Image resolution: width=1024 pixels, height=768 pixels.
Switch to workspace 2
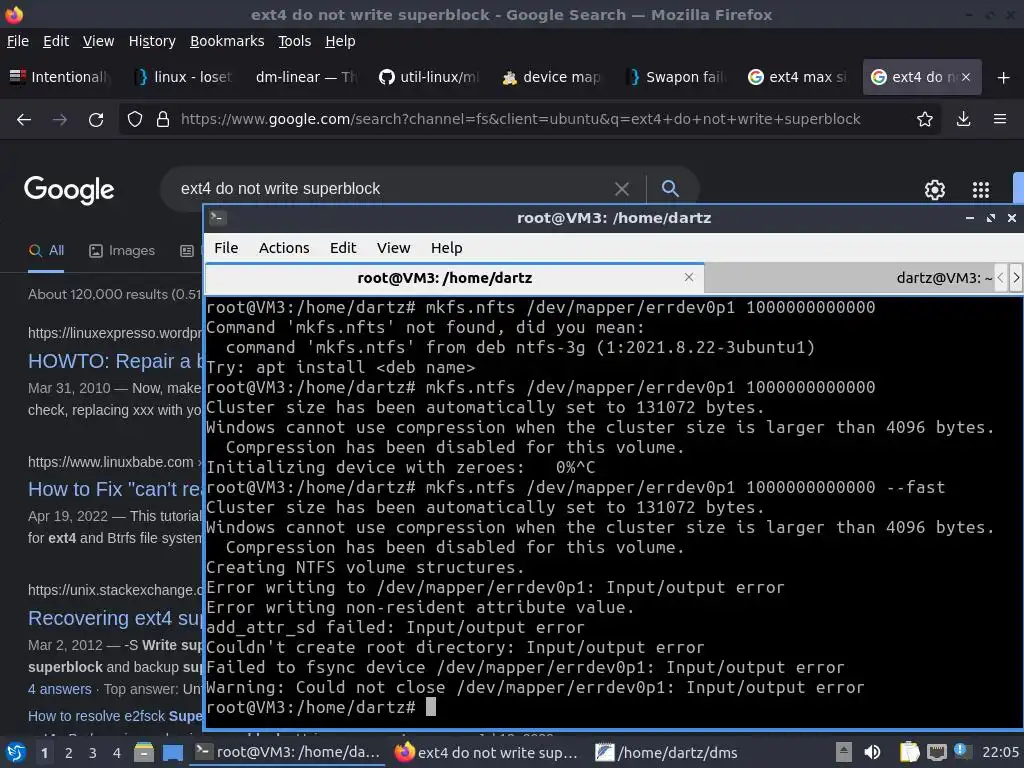[x=69, y=753]
